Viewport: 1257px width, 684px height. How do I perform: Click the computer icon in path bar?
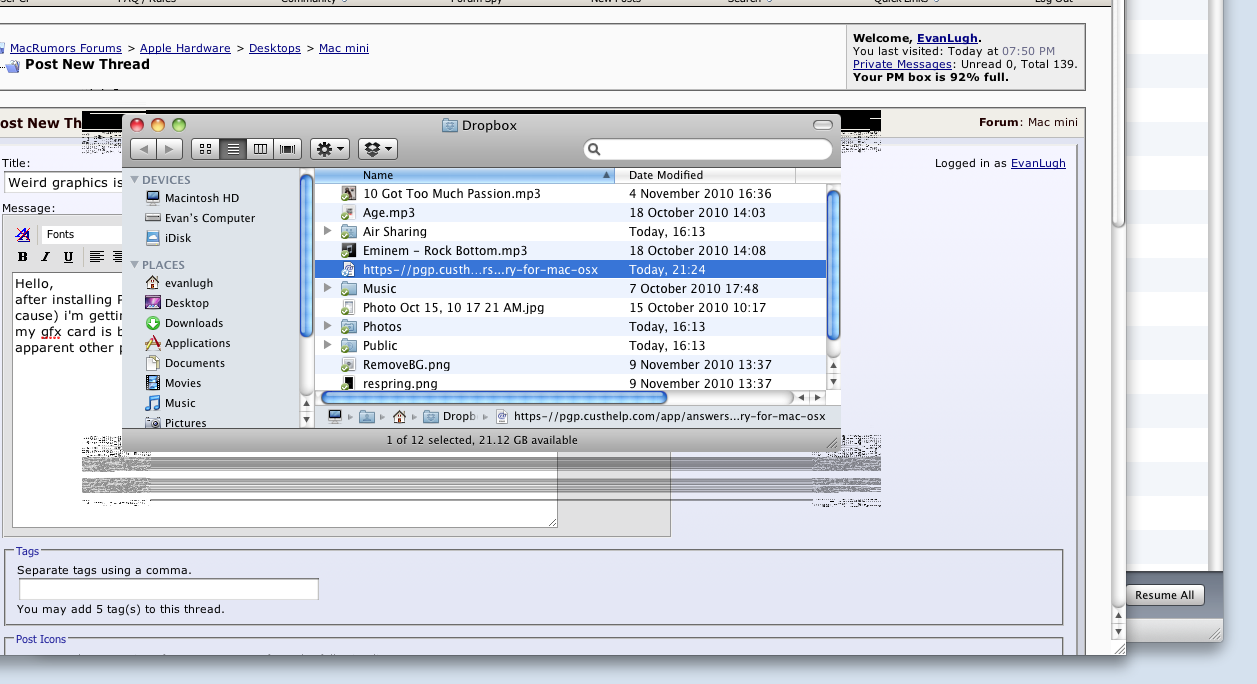click(x=334, y=417)
